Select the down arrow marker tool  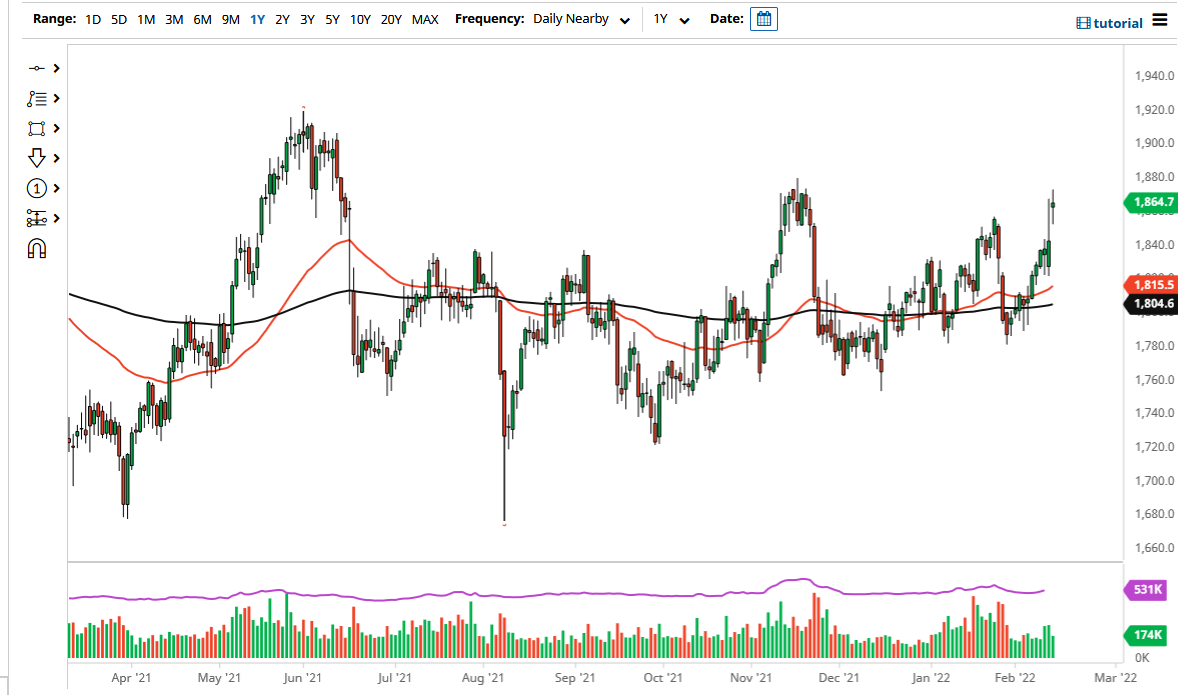(36, 157)
